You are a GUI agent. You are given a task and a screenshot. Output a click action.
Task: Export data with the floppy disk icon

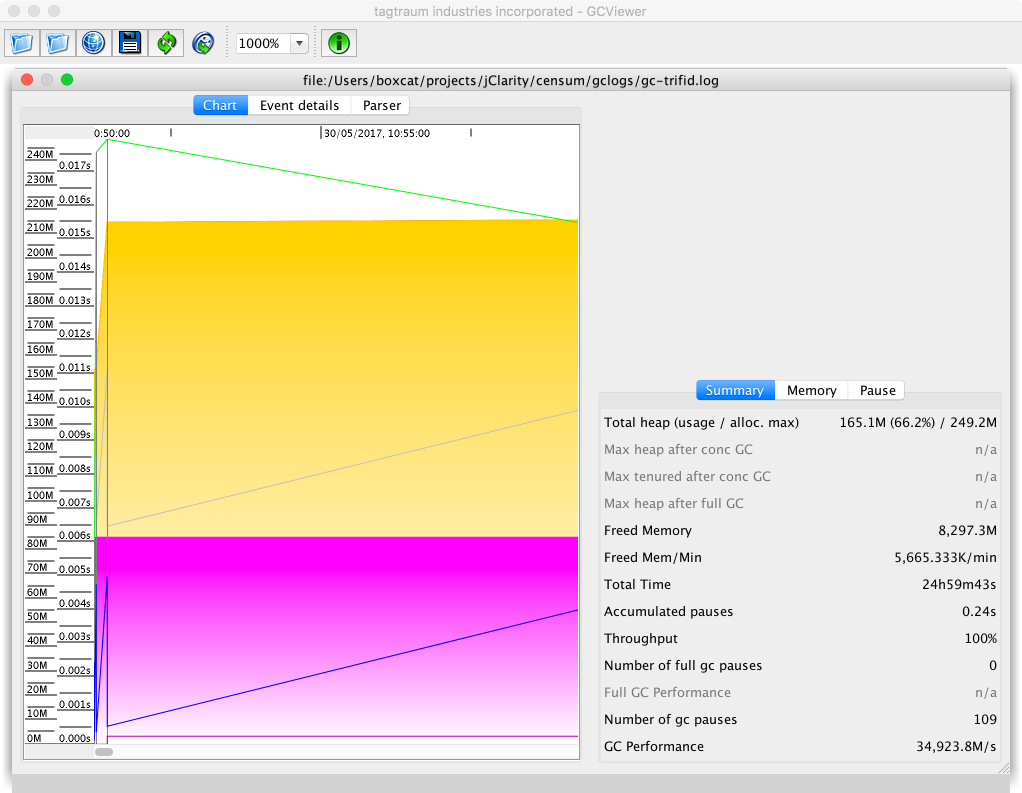[x=130, y=43]
